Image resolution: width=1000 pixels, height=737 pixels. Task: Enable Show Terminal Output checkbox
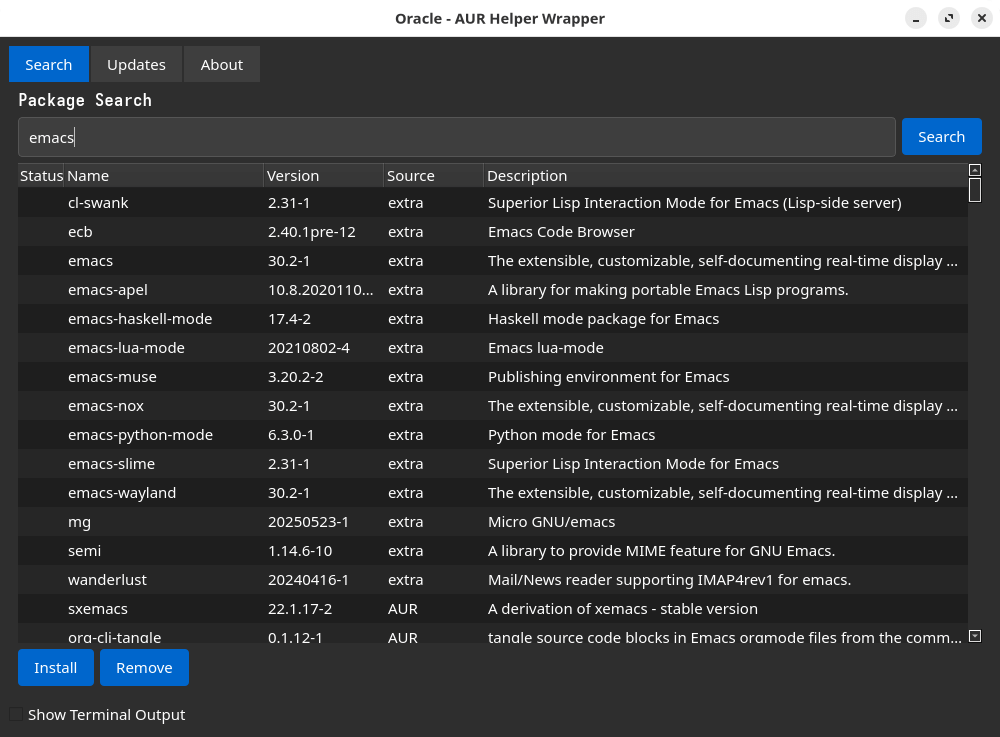[16, 714]
